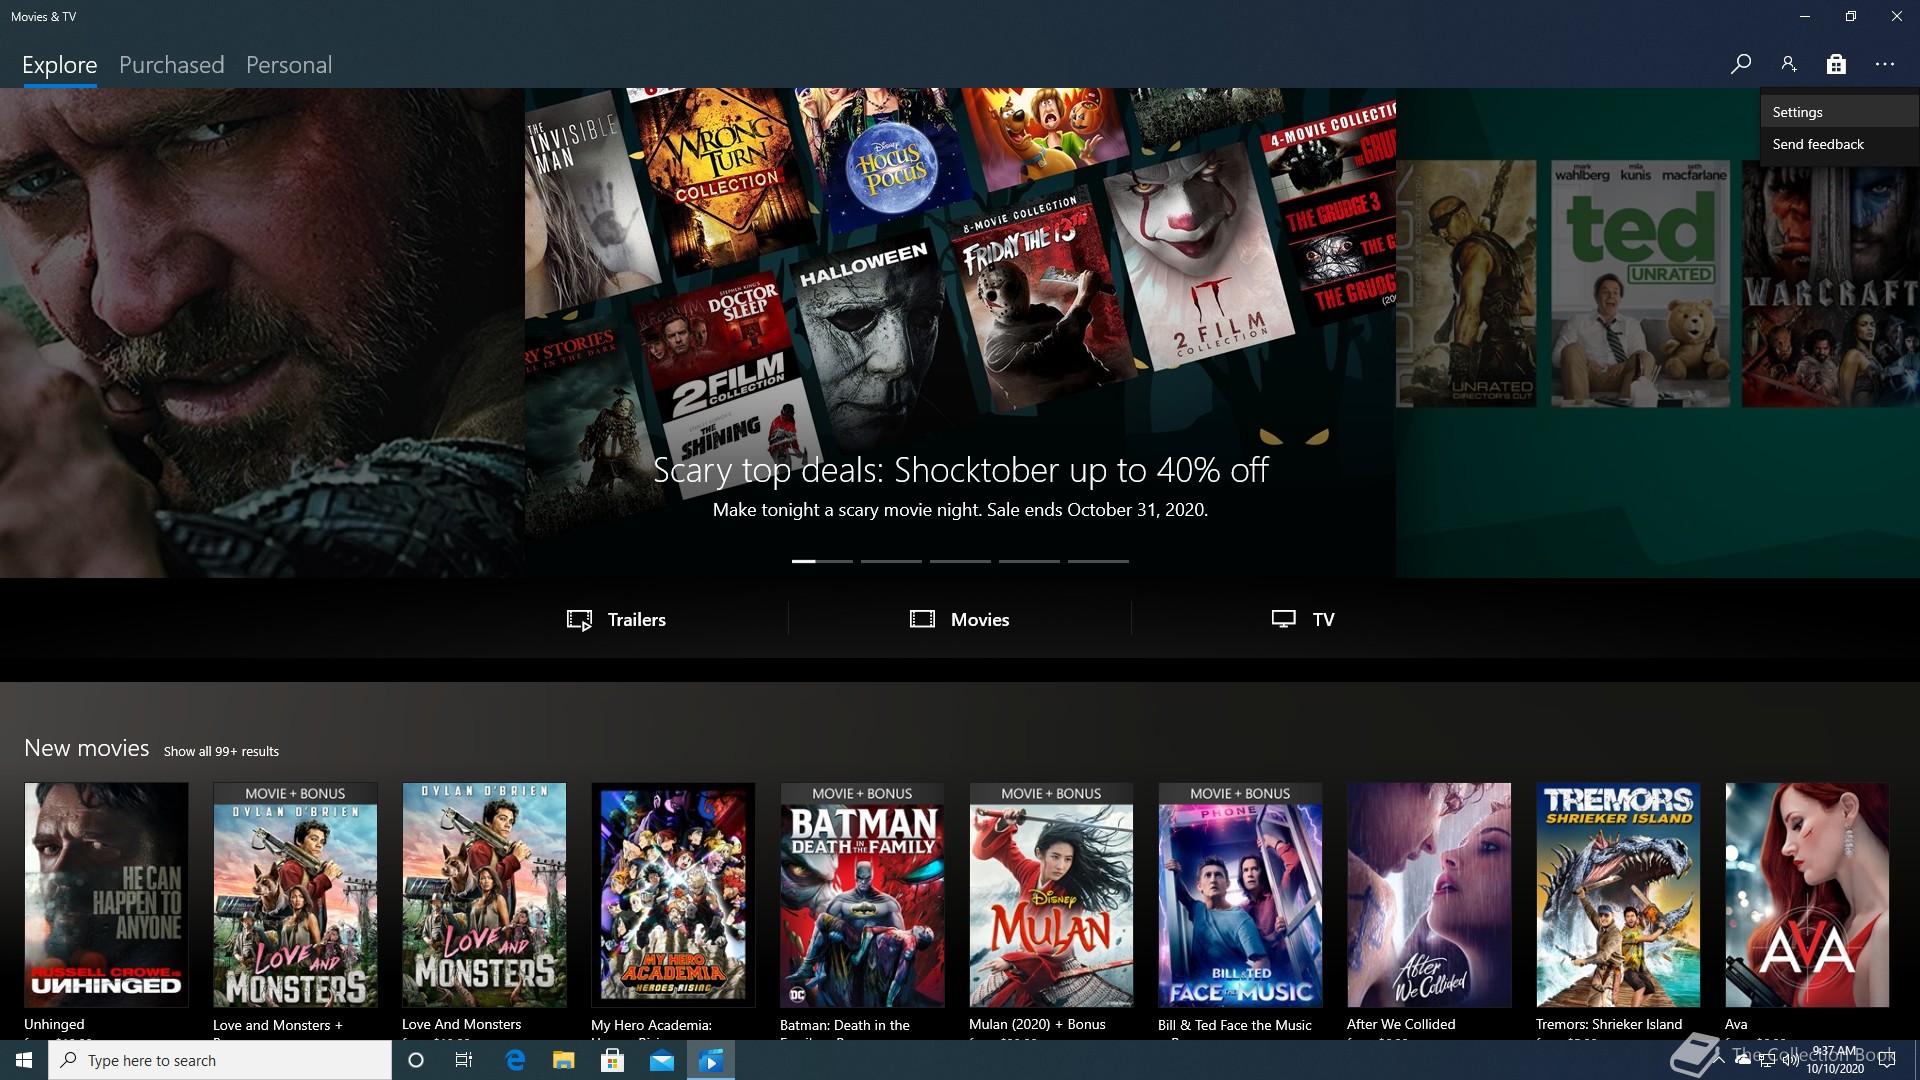Image resolution: width=1920 pixels, height=1080 pixels.
Task: Switch to the Explore tab
Action: (x=60, y=65)
